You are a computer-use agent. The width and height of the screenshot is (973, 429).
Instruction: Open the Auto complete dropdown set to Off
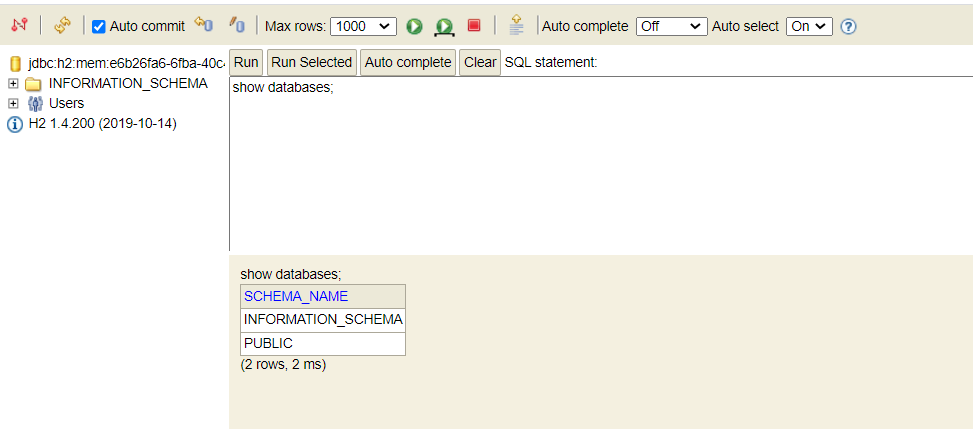671,26
